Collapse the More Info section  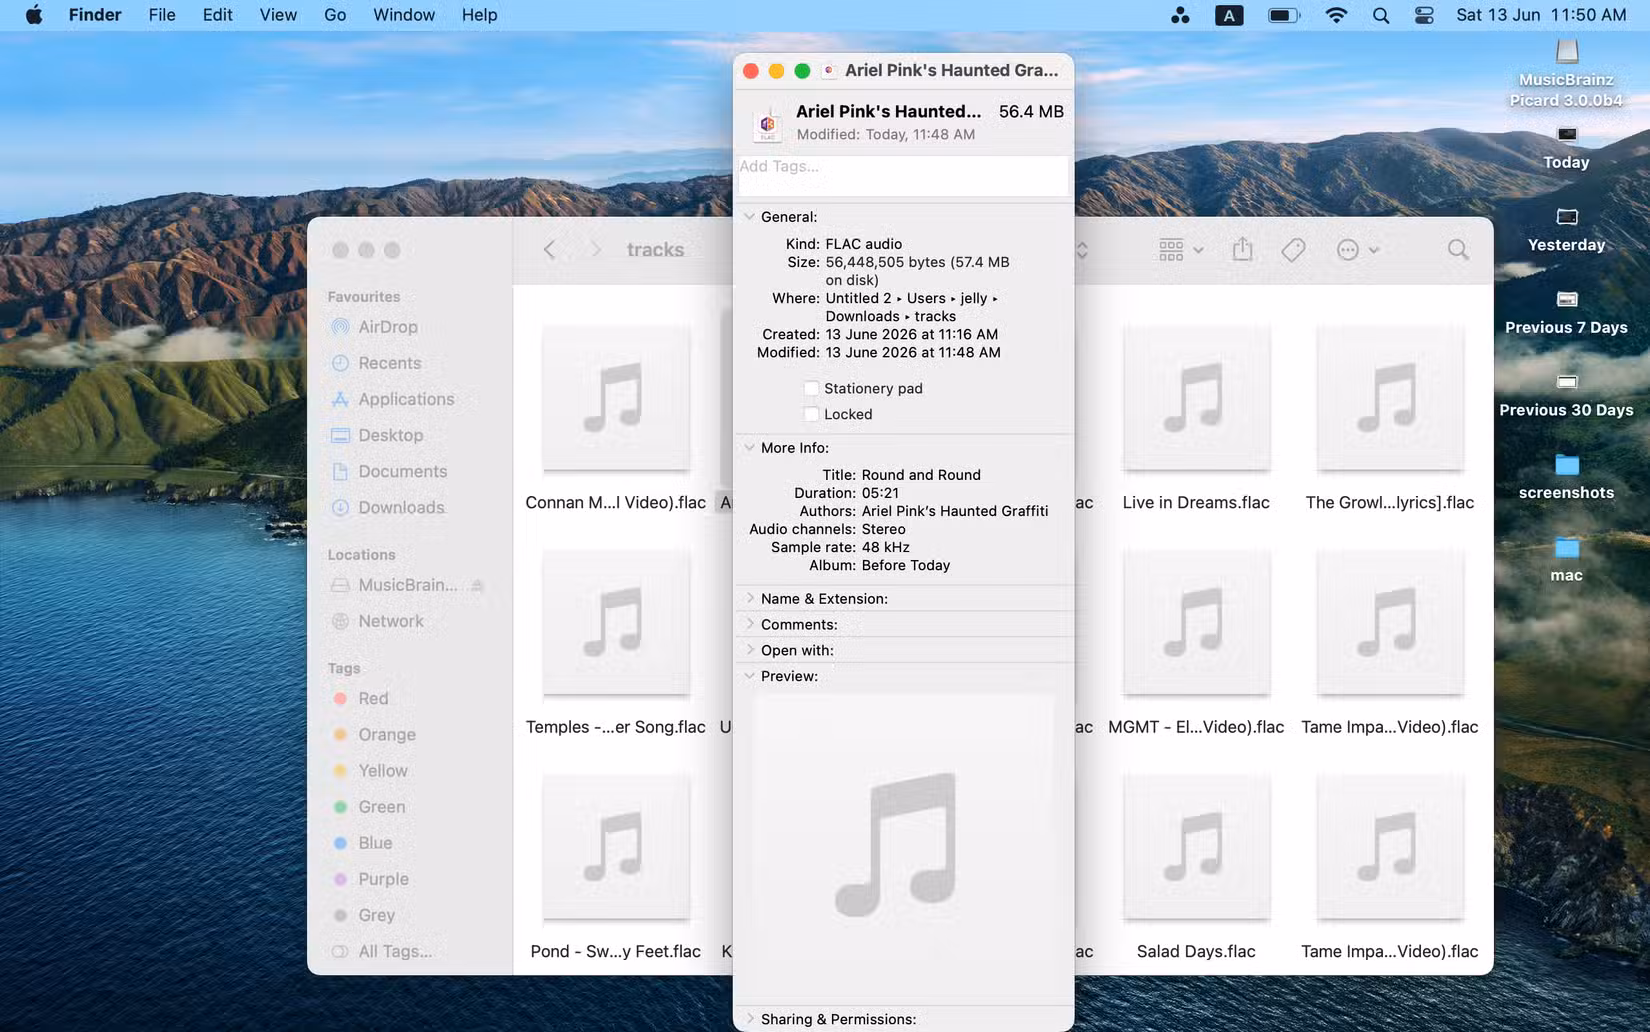click(749, 447)
